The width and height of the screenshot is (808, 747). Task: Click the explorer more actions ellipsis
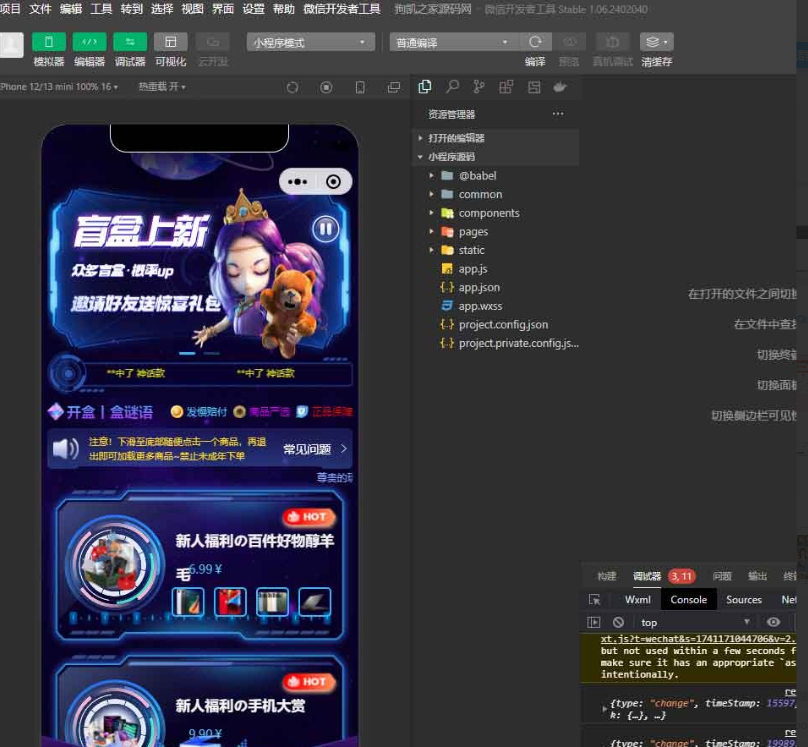[558, 114]
